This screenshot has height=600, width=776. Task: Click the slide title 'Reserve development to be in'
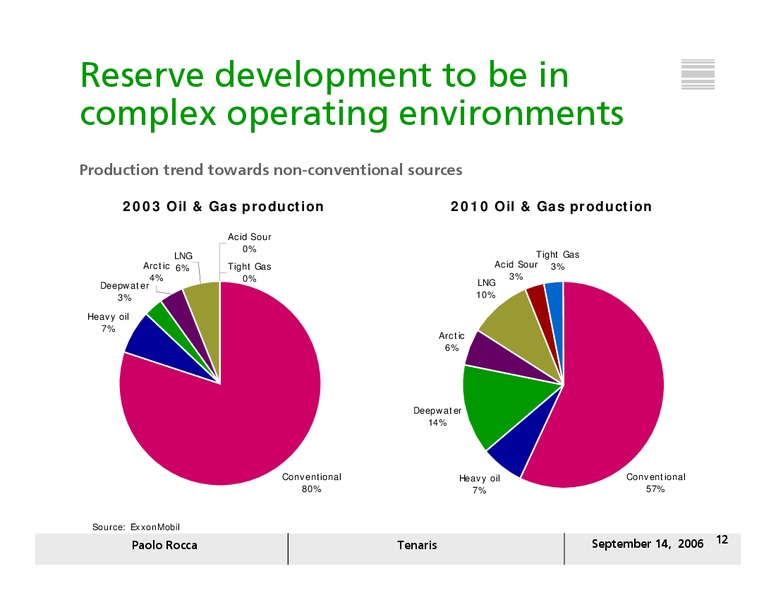[324, 75]
